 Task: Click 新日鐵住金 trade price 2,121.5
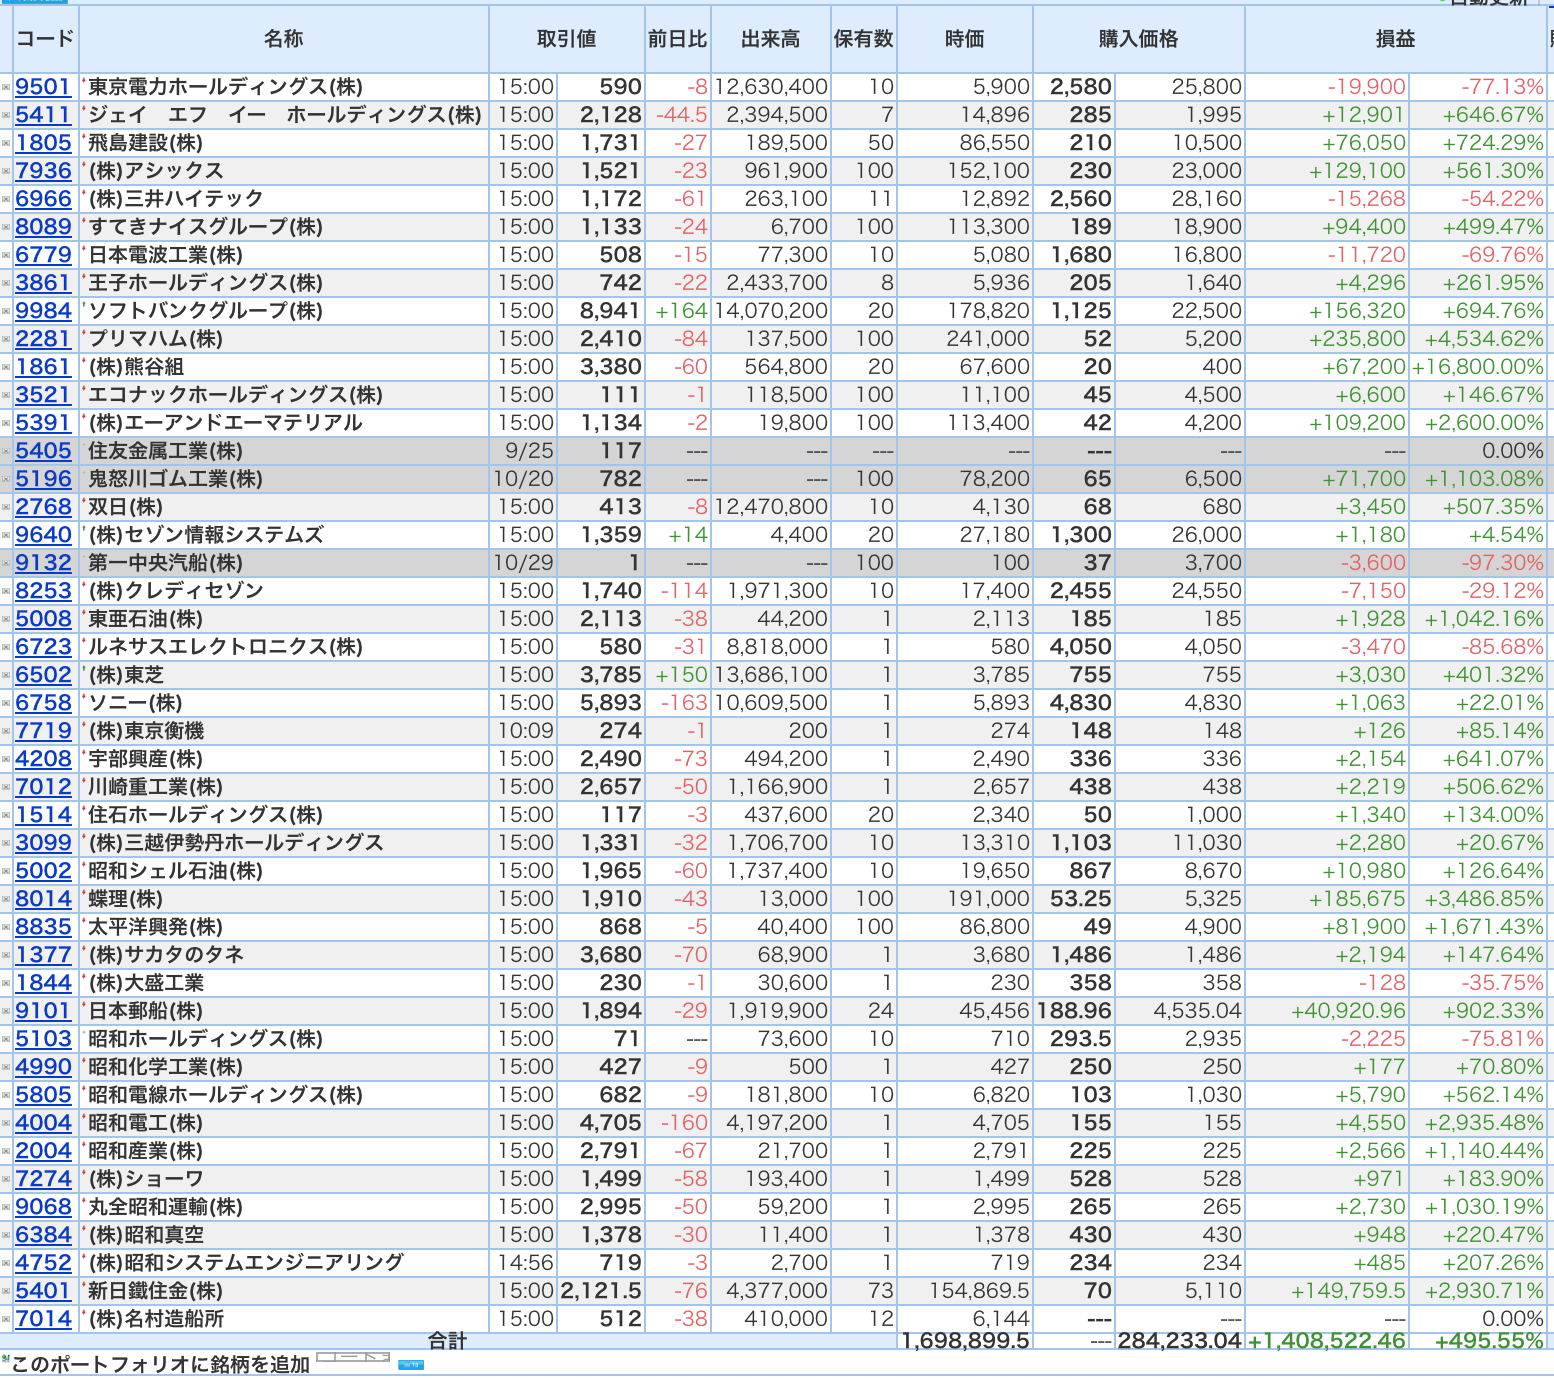601,1291
